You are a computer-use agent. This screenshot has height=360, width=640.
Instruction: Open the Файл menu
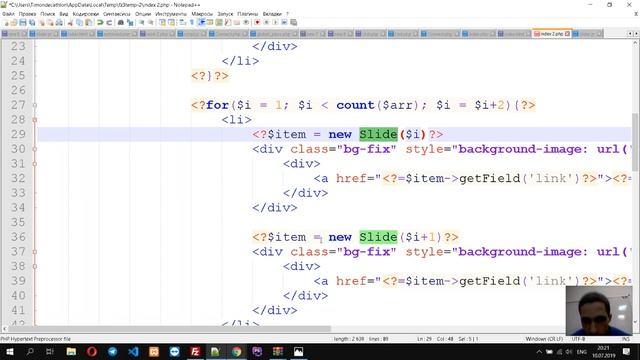(x=8, y=14)
